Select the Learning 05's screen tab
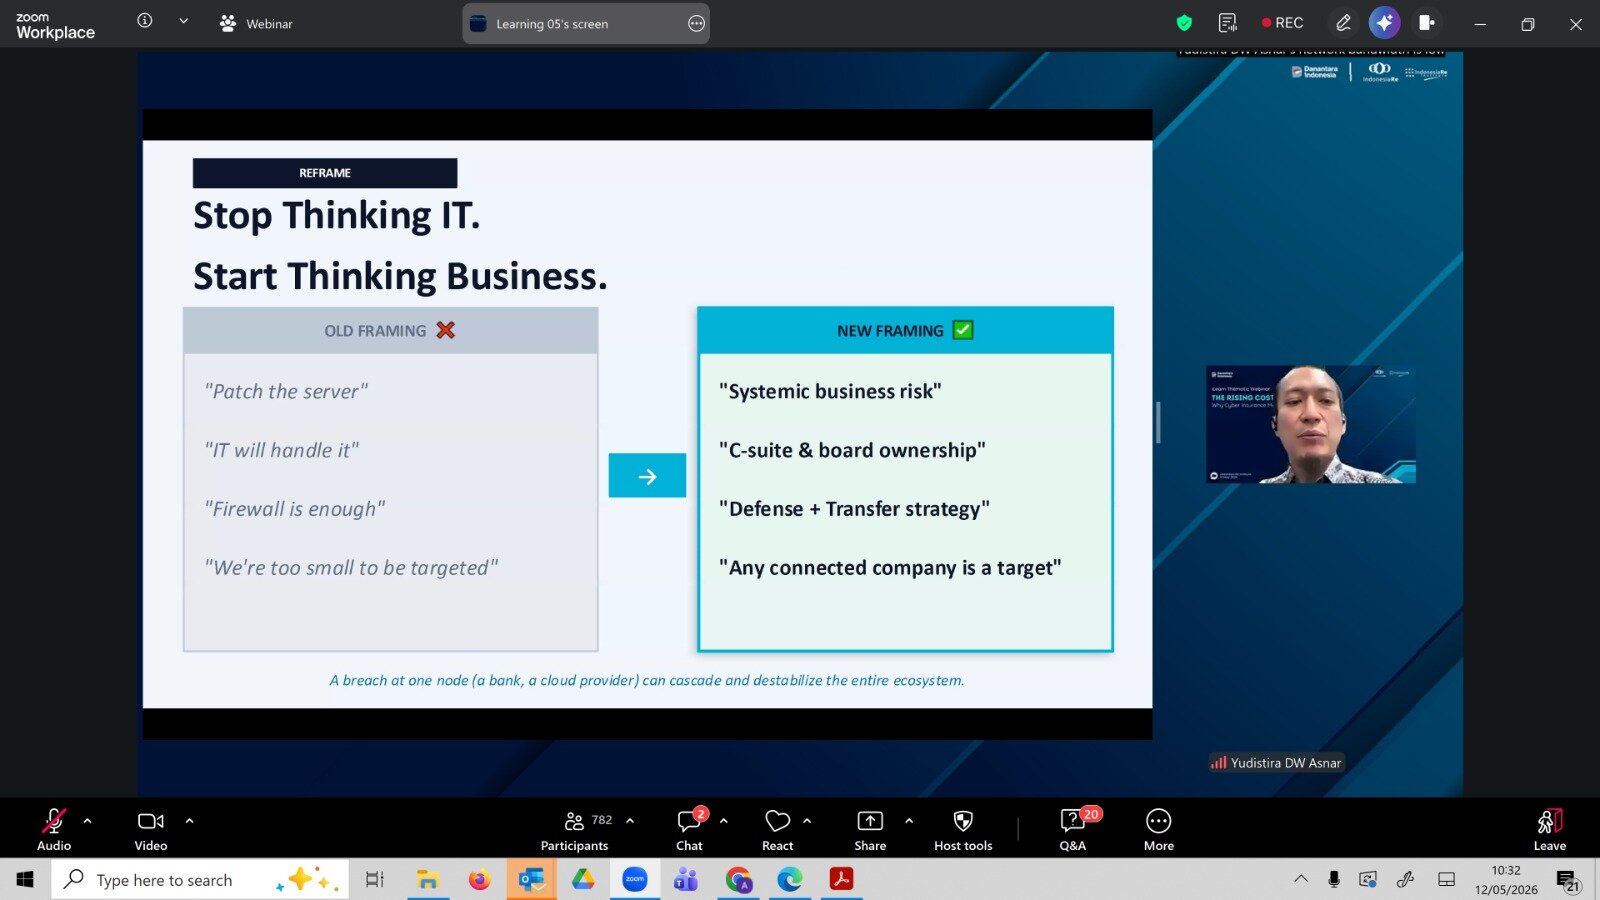The width and height of the screenshot is (1600, 900). (x=586, y=24)
